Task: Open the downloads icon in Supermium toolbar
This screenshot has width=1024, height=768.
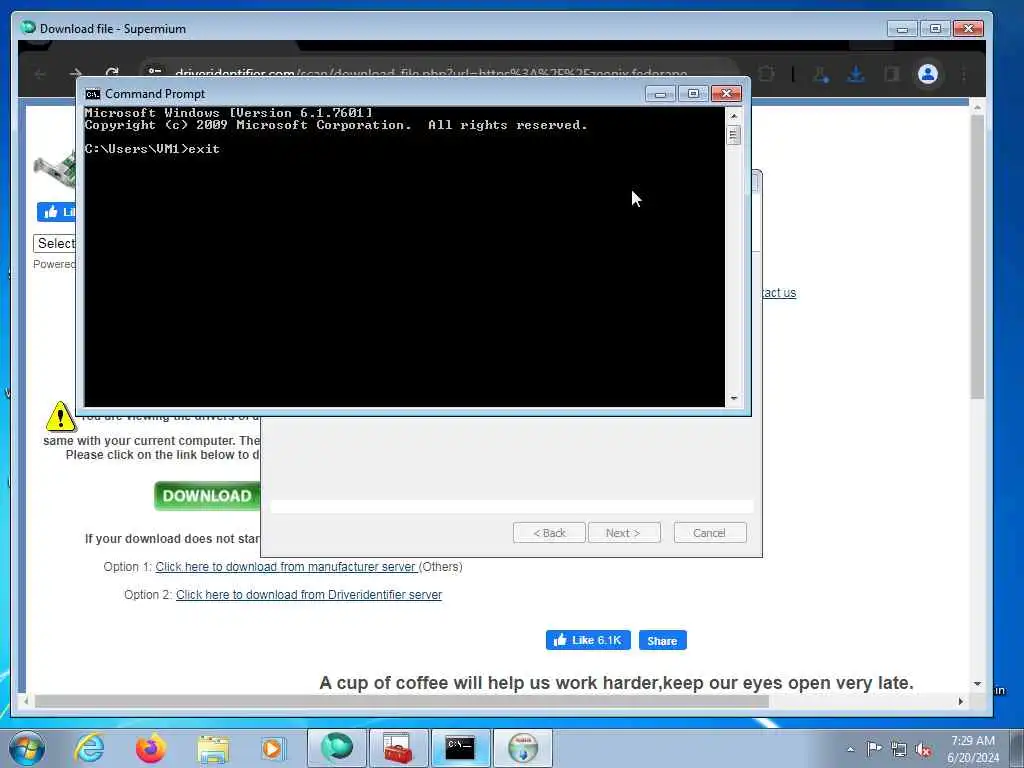Action: point(856,74)
